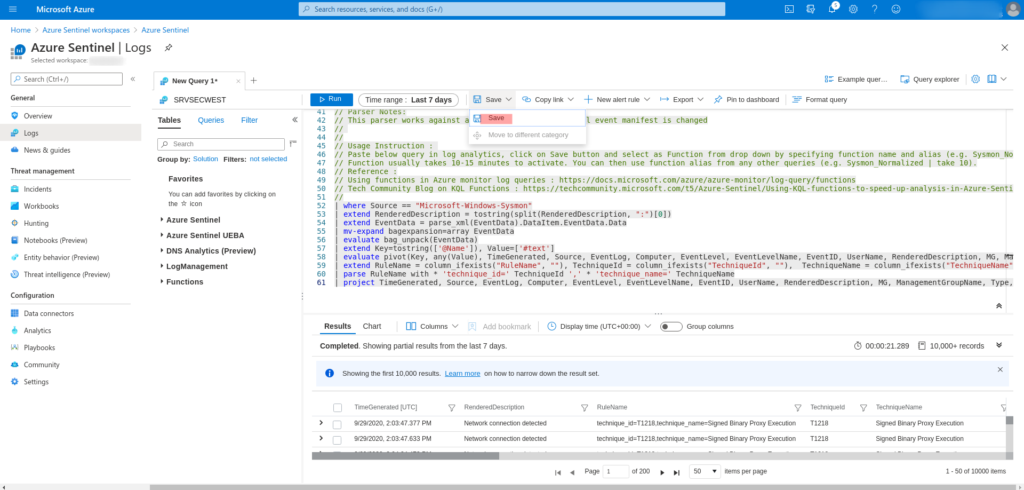The height and width of the screenshot is (490, 1024).
Task: Filter the RuleName column
Action: click(797, 407)
